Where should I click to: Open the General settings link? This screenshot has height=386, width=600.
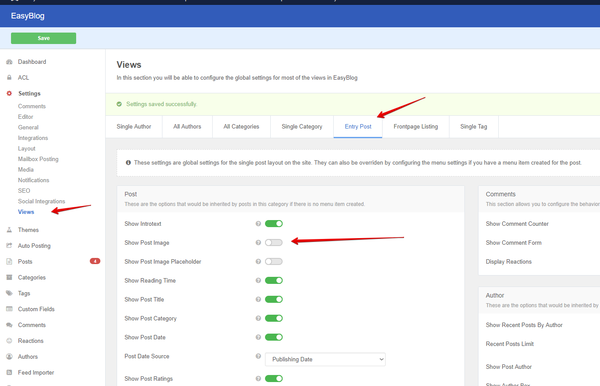click(28, 127)
